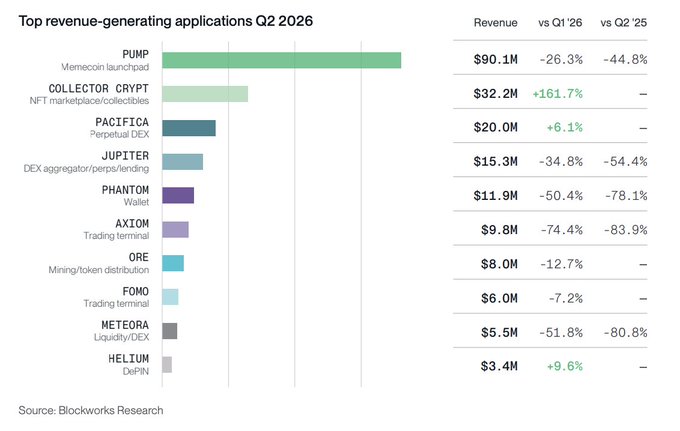Select the PHANTOM label
This screenshot has width=680, height=431.
[125, 190]
